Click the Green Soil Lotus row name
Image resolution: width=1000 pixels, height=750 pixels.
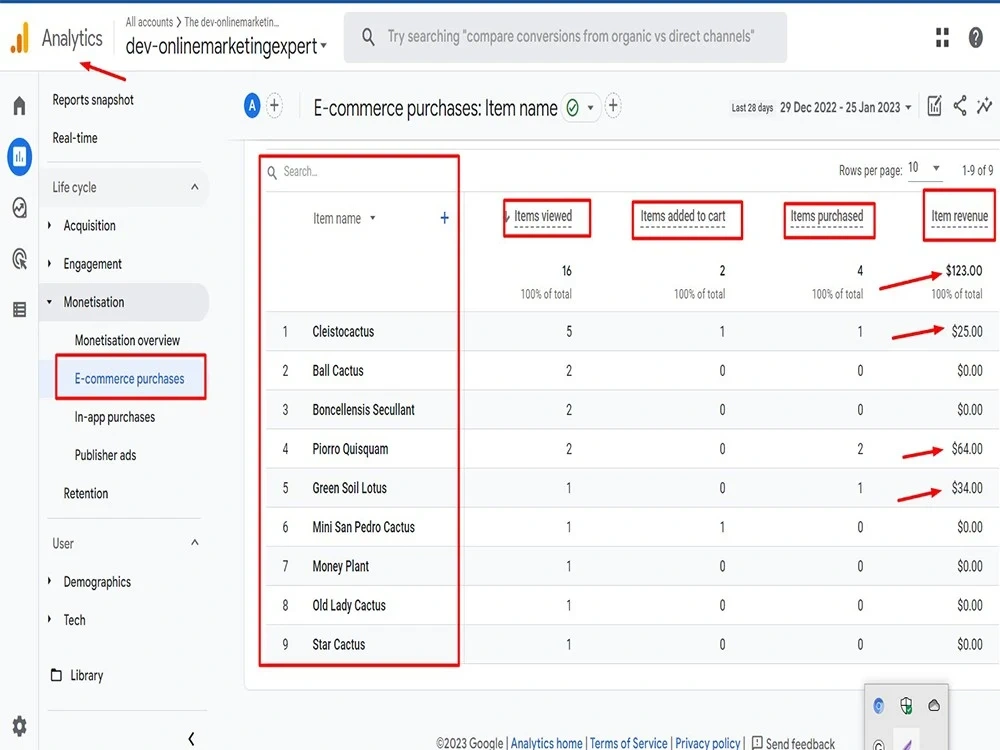tap(349, 488)
